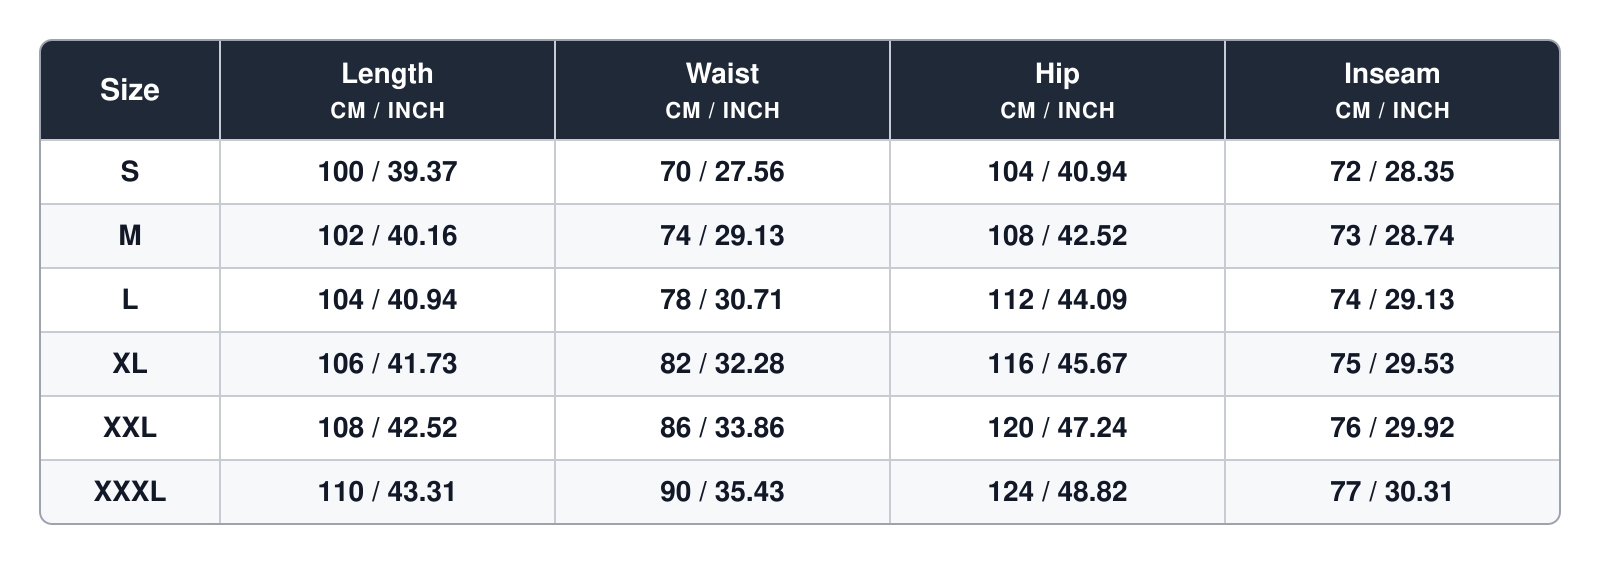
Task: Select the XXL size row label
Action: click(130, 428)
